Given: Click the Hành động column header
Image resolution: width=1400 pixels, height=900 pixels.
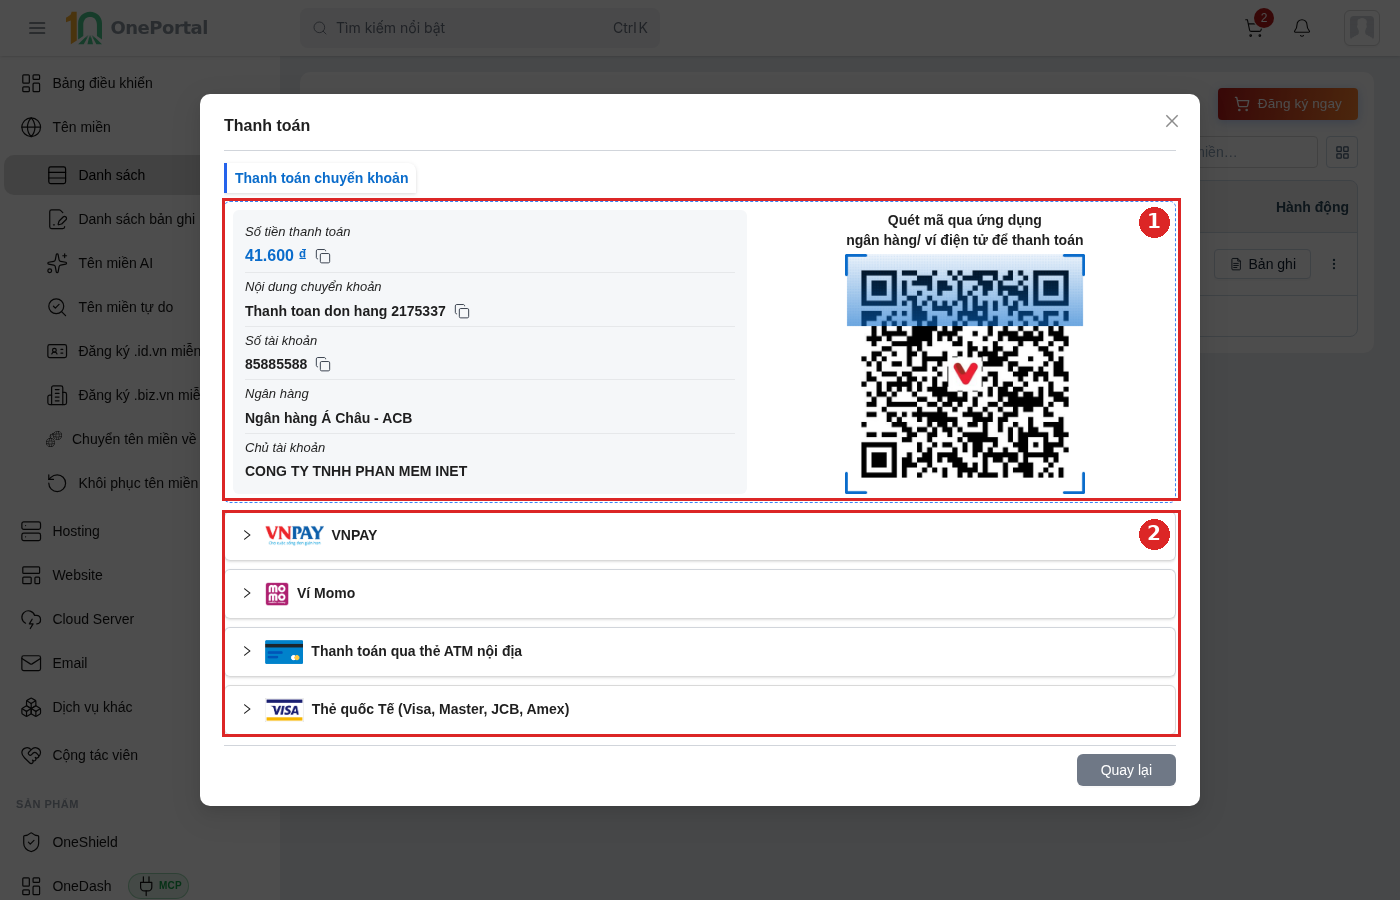Looking at the screenshot, I should 1312,207.
